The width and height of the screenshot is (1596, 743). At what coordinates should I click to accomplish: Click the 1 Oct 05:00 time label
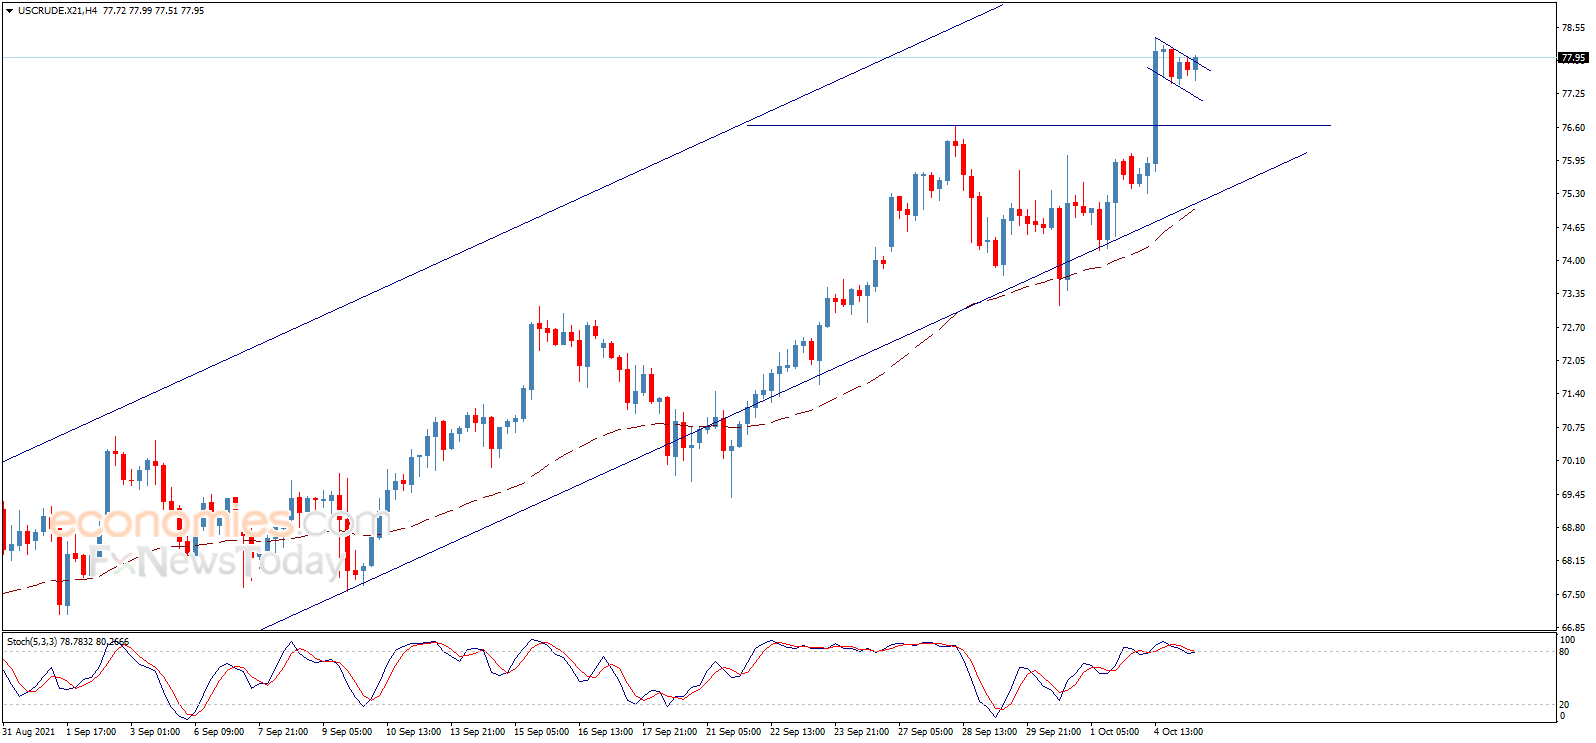click(x=1114, y=732)
